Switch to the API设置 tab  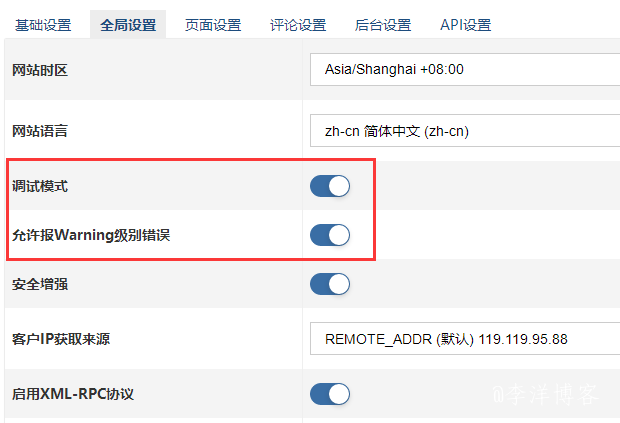click(x=465, y=24)
